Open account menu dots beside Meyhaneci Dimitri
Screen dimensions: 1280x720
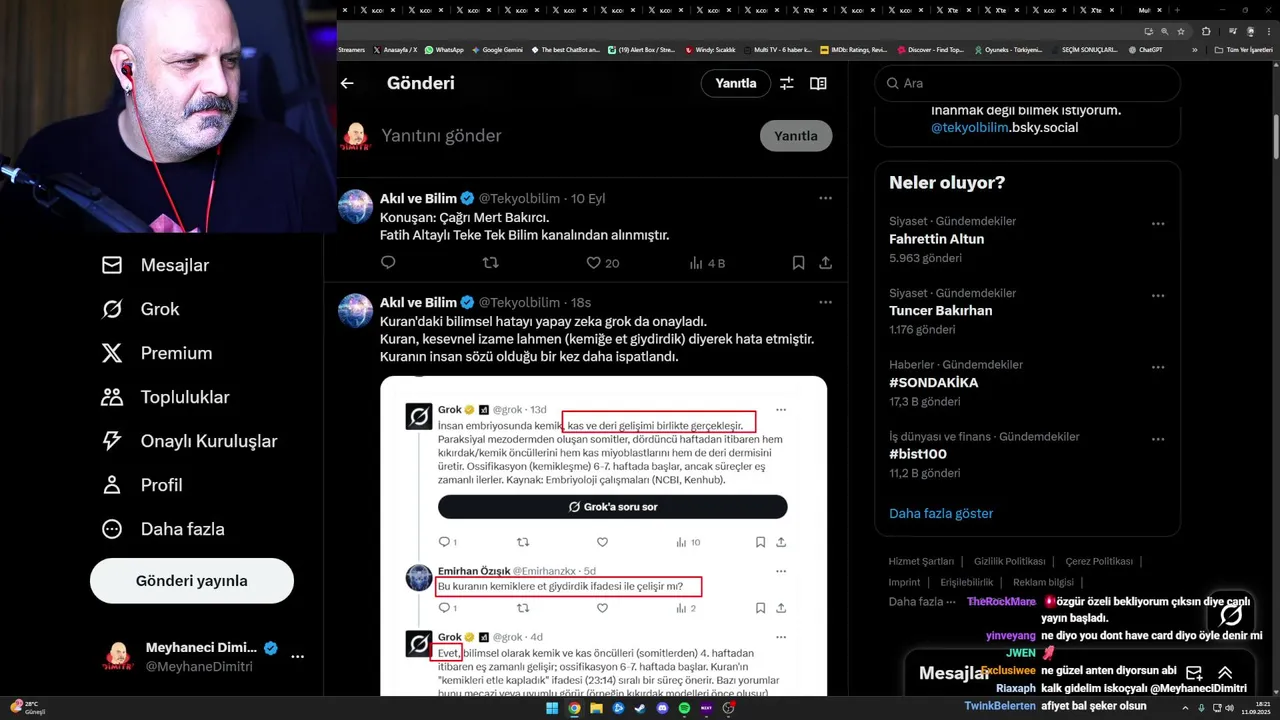[x=297, y=657]
